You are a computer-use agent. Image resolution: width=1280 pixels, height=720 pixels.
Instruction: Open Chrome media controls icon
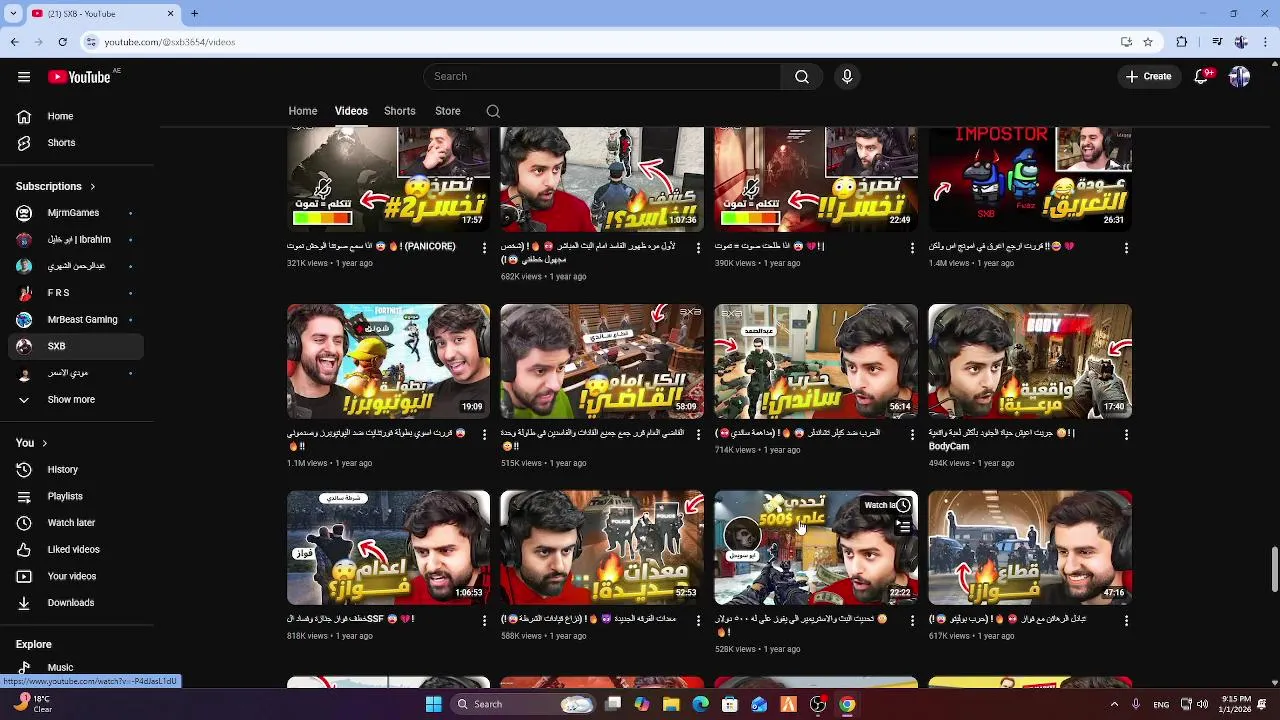click(1217, 42)
